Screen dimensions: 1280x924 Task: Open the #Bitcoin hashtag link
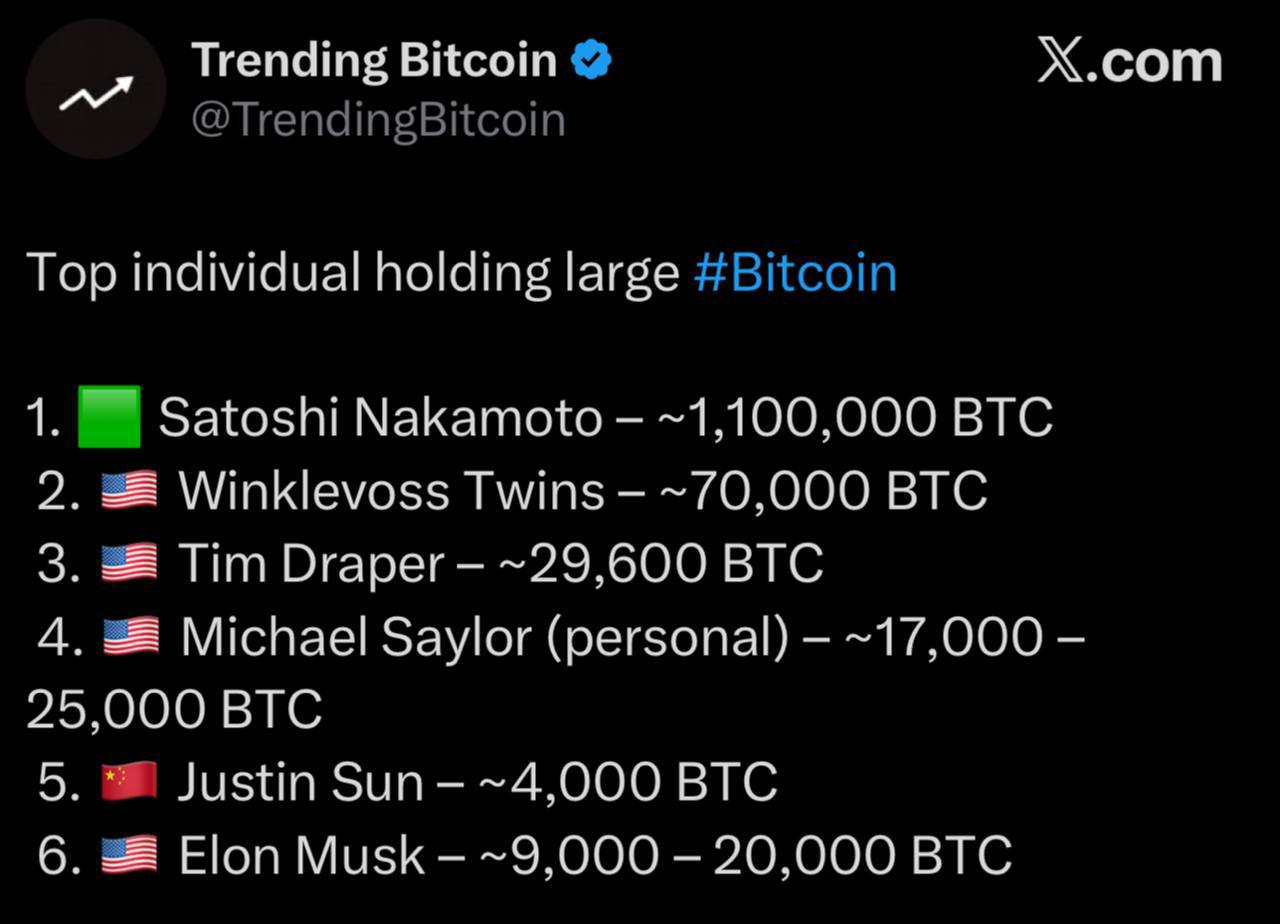795,273
